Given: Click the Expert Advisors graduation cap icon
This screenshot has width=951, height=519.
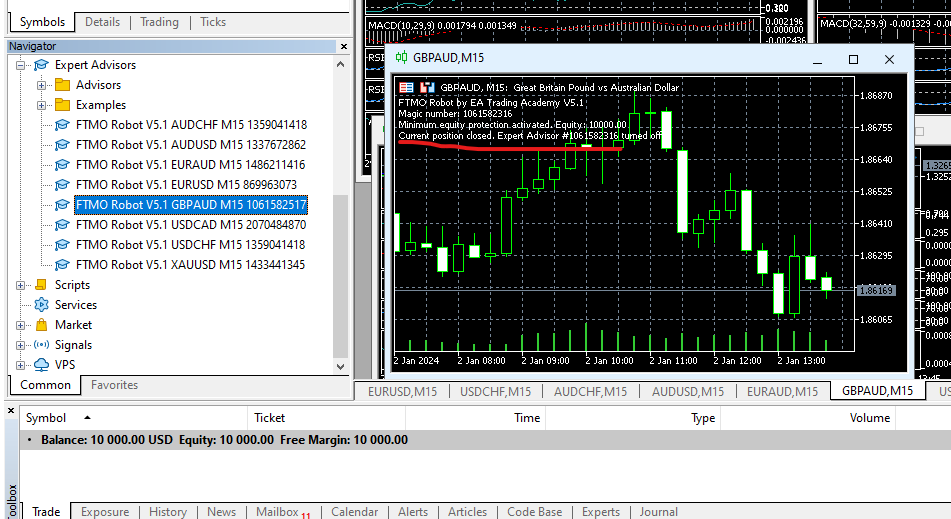Looking at the screenshot, I should (x=41, y=65).
